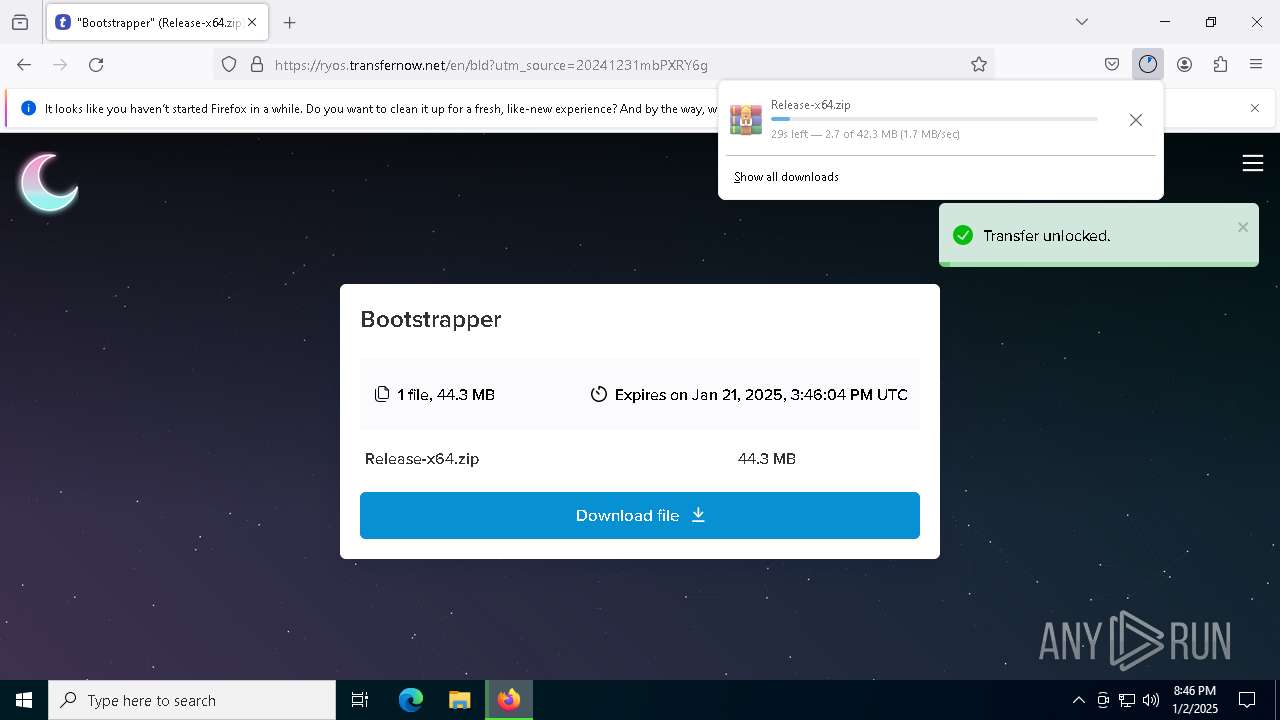This screenshot has width=1280, height=720.
Task: Click the expiry date text
Action: pos(761,395)
